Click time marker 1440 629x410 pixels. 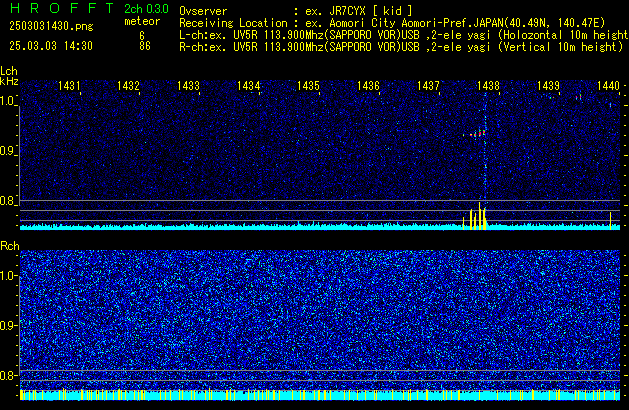[x=609, y=86]
